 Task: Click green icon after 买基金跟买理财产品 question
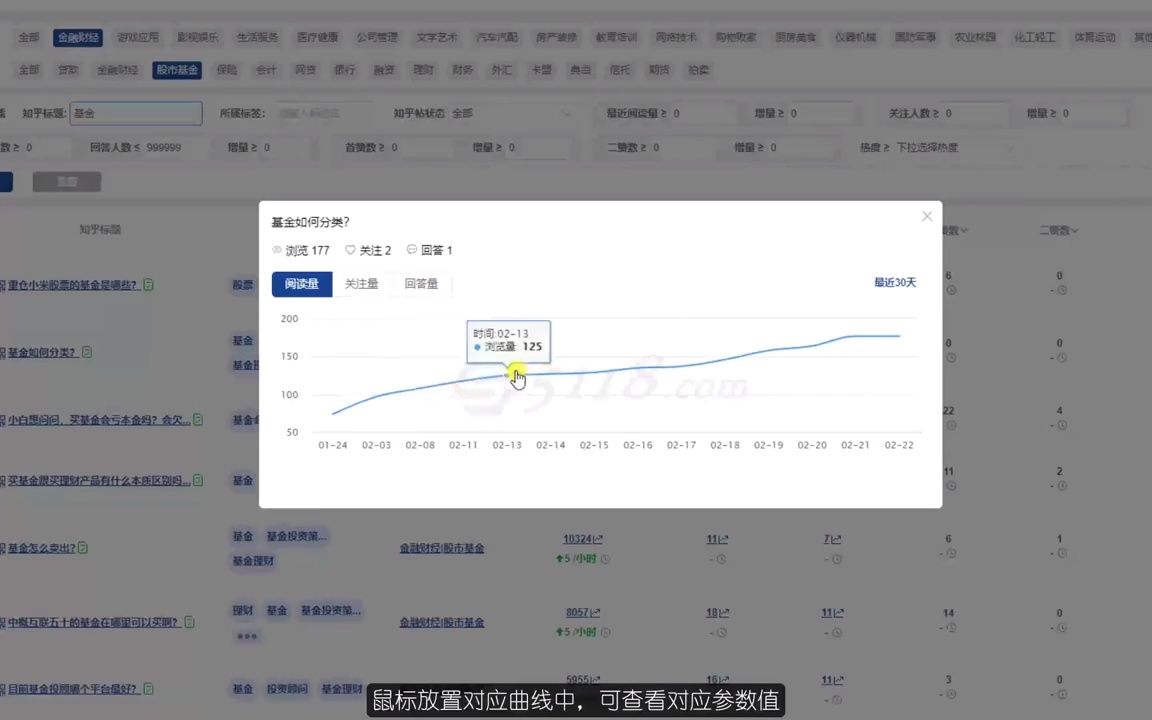click(x=198, y=480)
